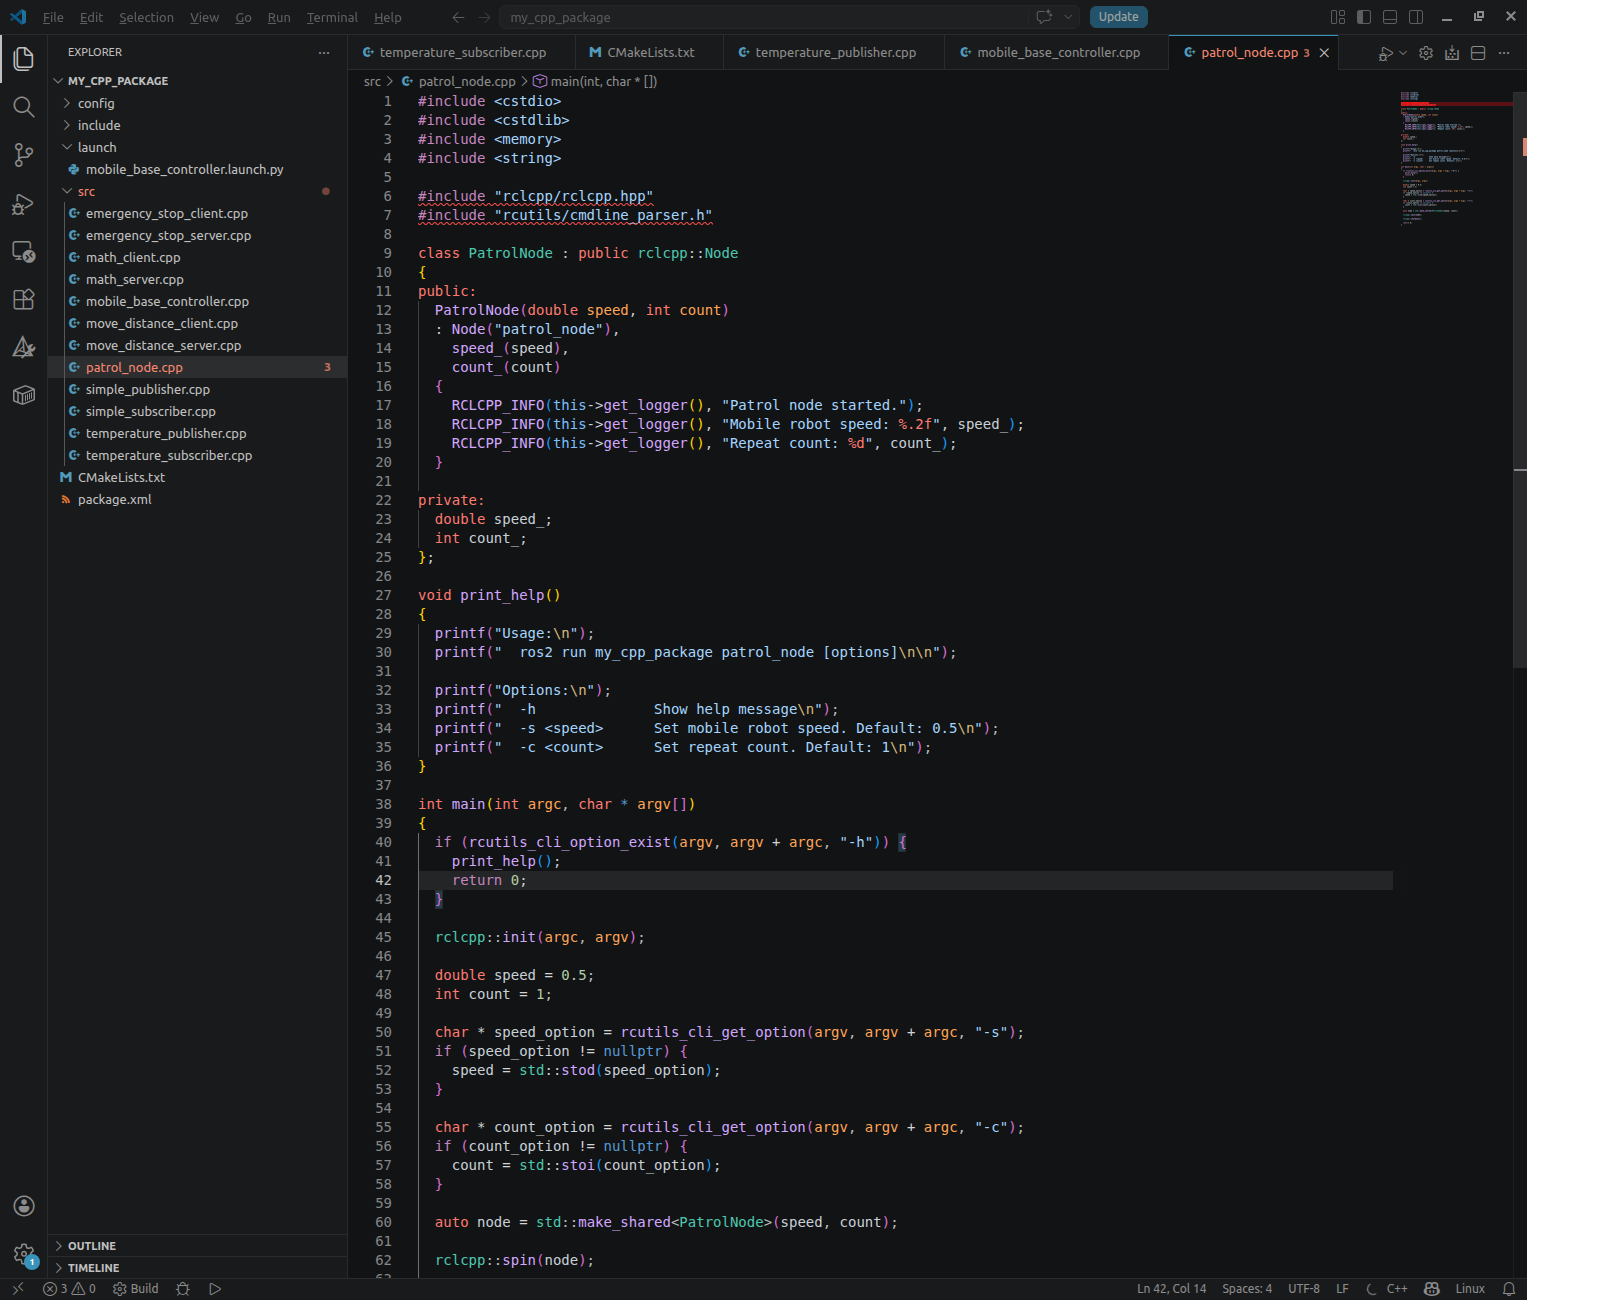Change indentation via Spaces: 4
This screenshot has height=1300, width=1597.
[x=1247, y=1289]
